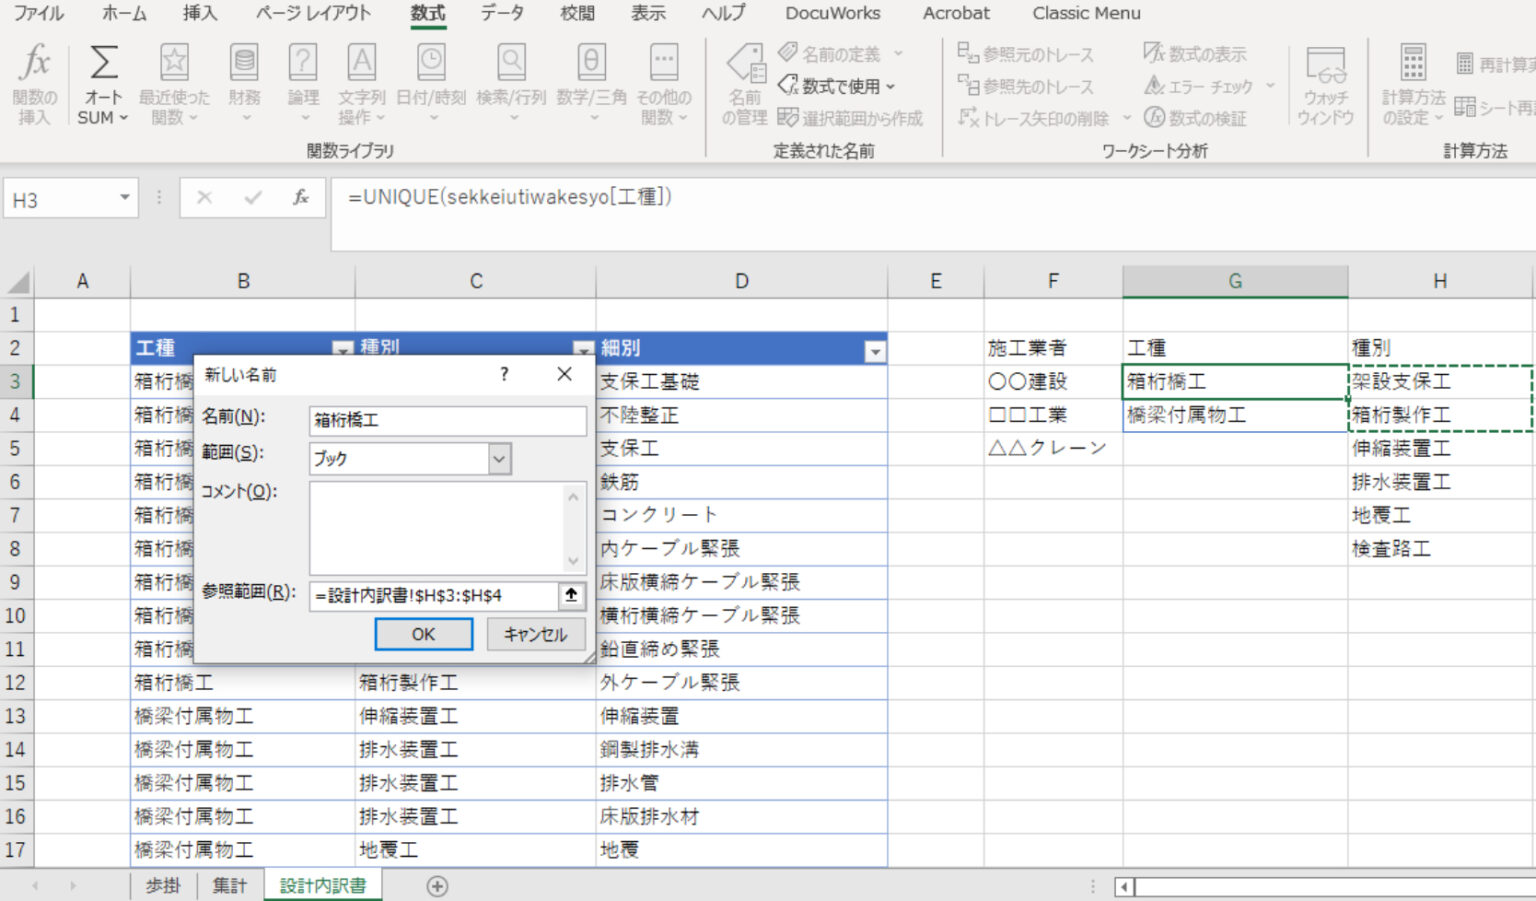Open the Date and Time functions icon

431,64
